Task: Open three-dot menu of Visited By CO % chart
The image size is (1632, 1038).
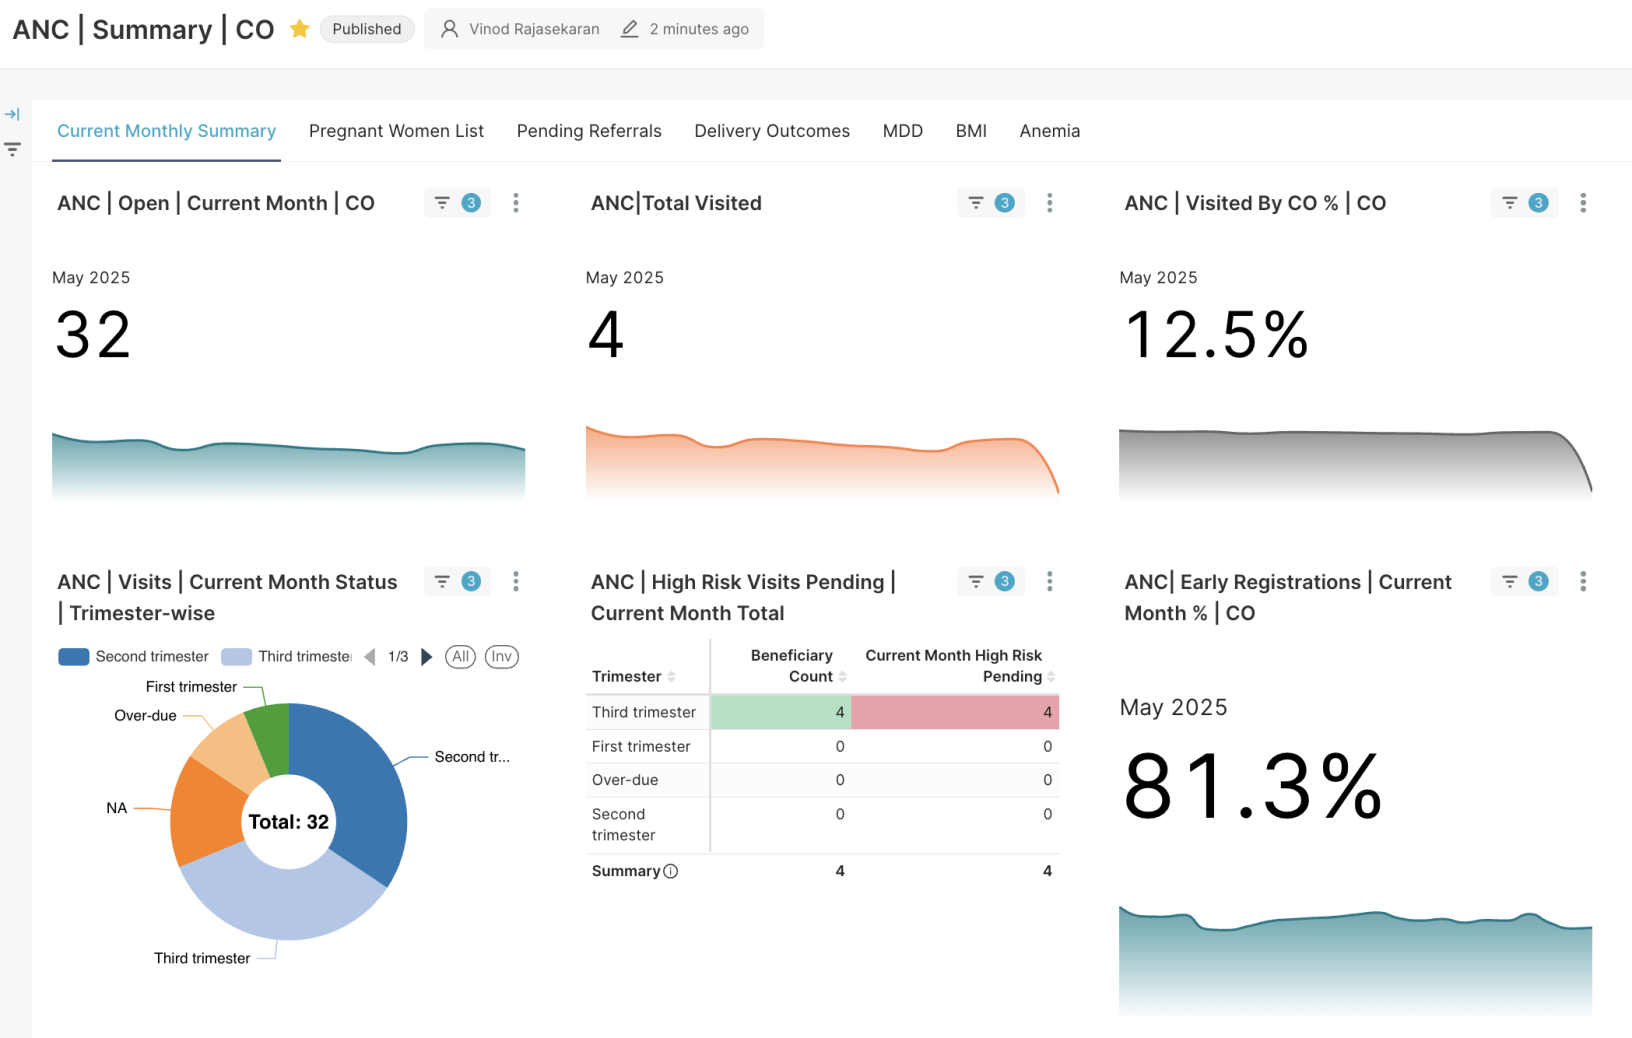Action: [x=1583, y=203]
